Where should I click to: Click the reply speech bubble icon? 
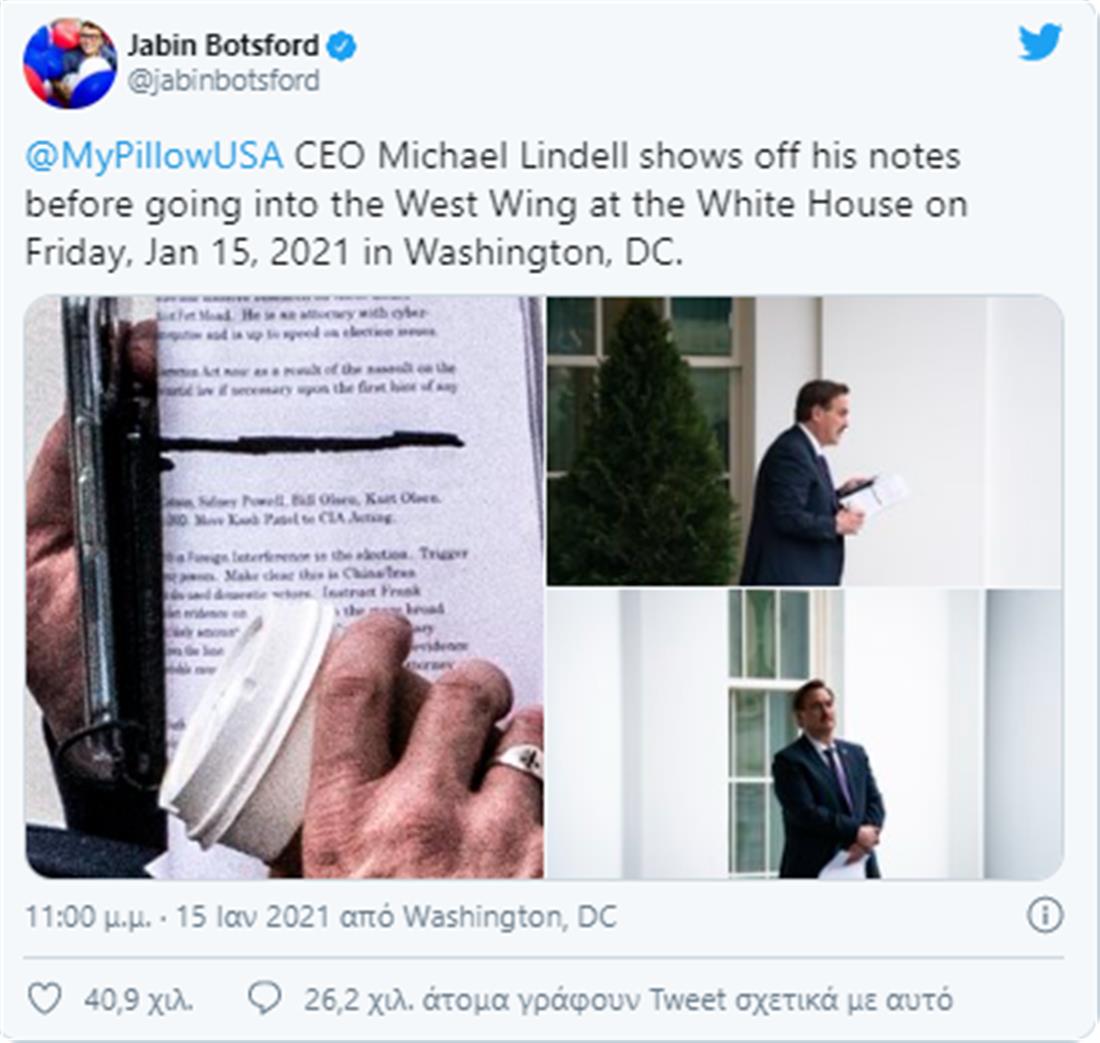(x=265, y=999)
